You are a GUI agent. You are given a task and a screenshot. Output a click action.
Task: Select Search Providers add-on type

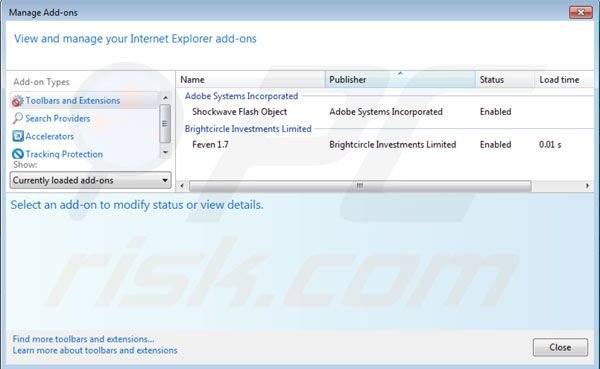click(58, 119)
